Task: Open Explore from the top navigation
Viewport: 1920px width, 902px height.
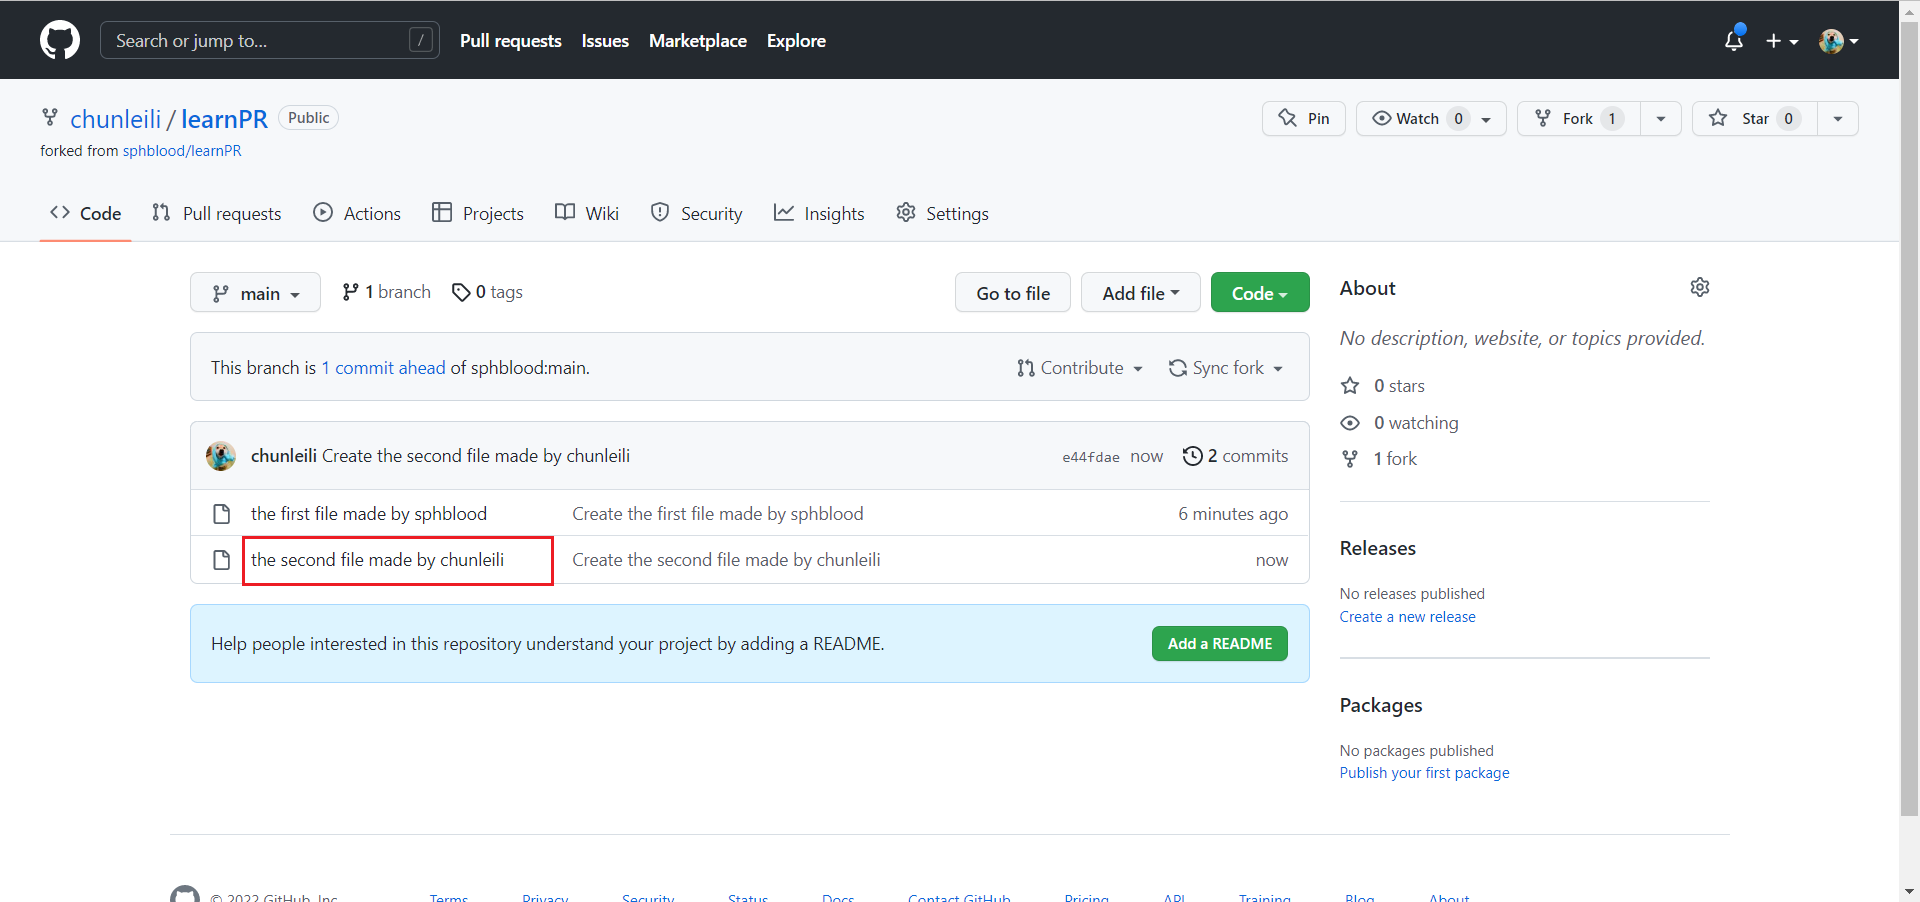Action: coord(796,40)
